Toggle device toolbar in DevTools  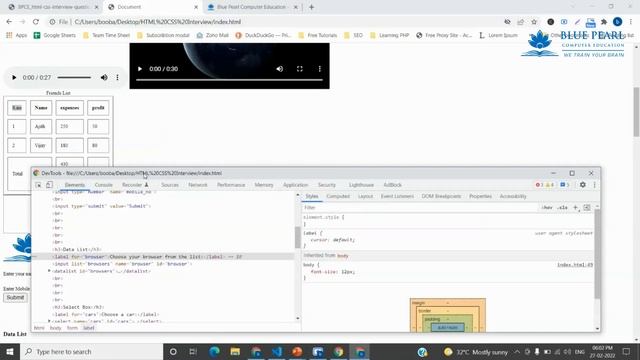(49, 185)
